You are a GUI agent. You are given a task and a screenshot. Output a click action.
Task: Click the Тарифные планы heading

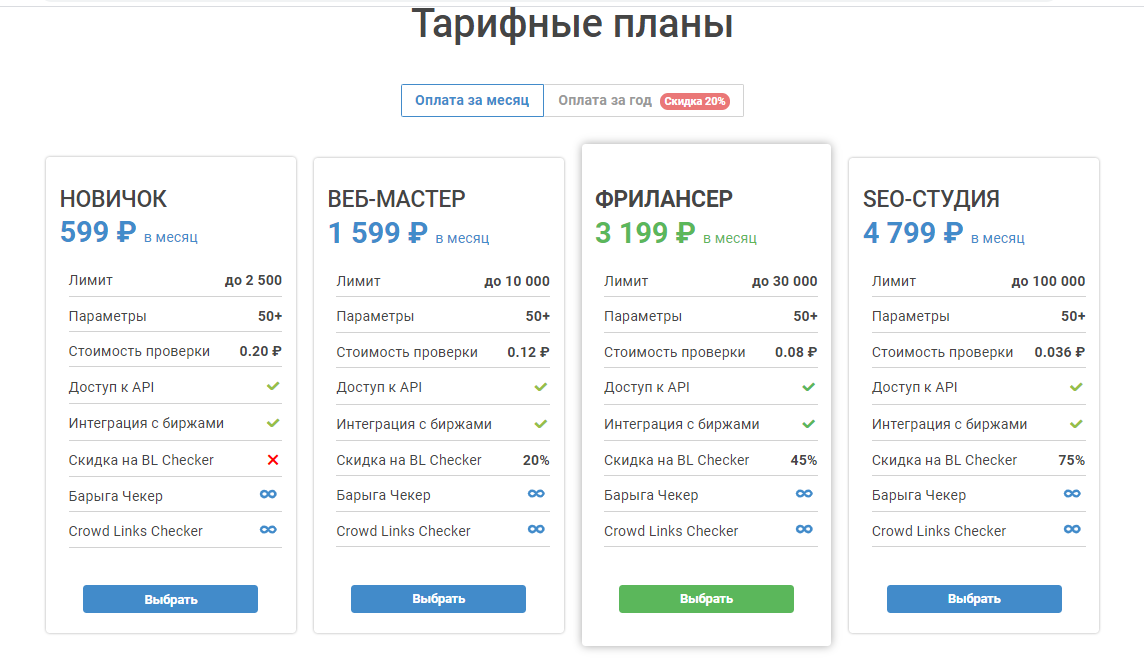coord(573,25)
